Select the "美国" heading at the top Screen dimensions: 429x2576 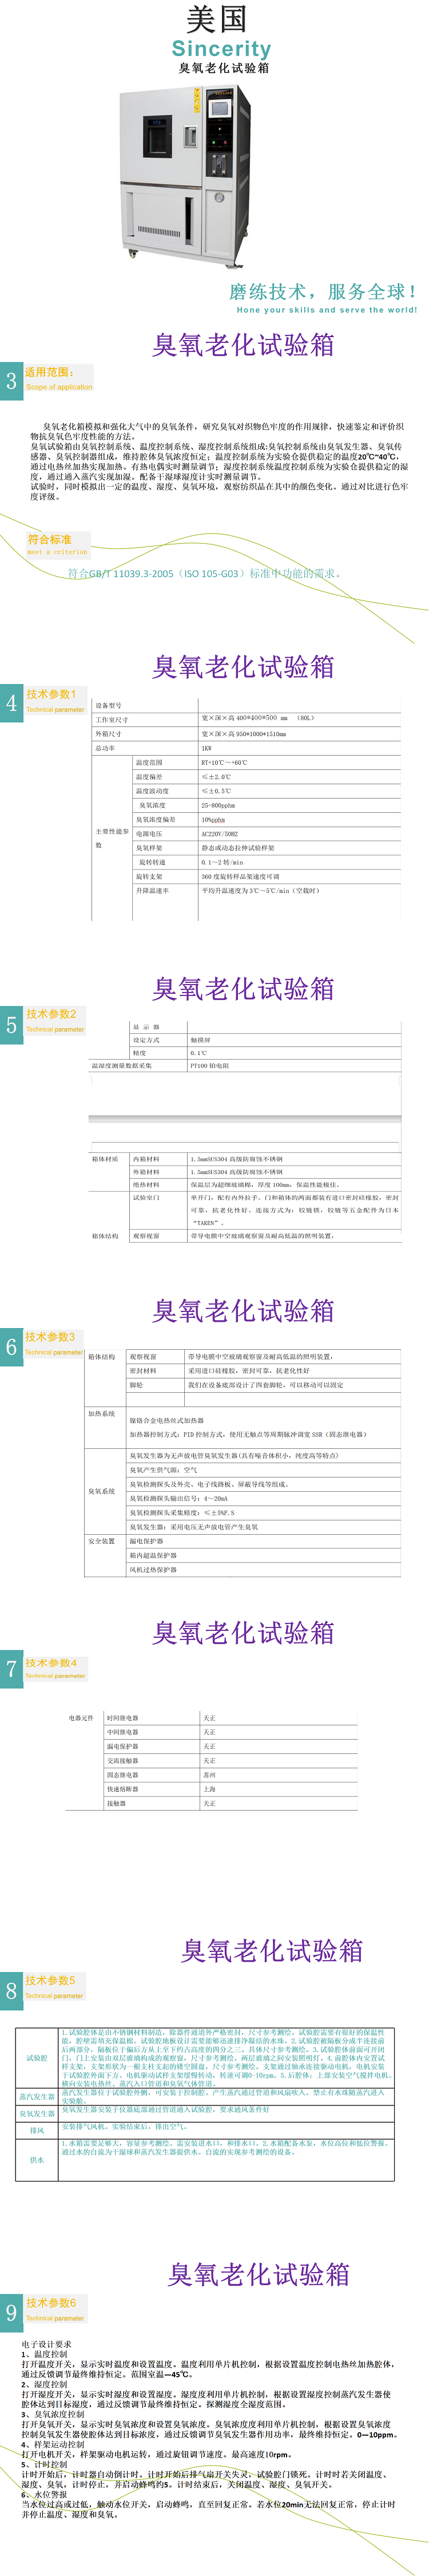point(216,18)
